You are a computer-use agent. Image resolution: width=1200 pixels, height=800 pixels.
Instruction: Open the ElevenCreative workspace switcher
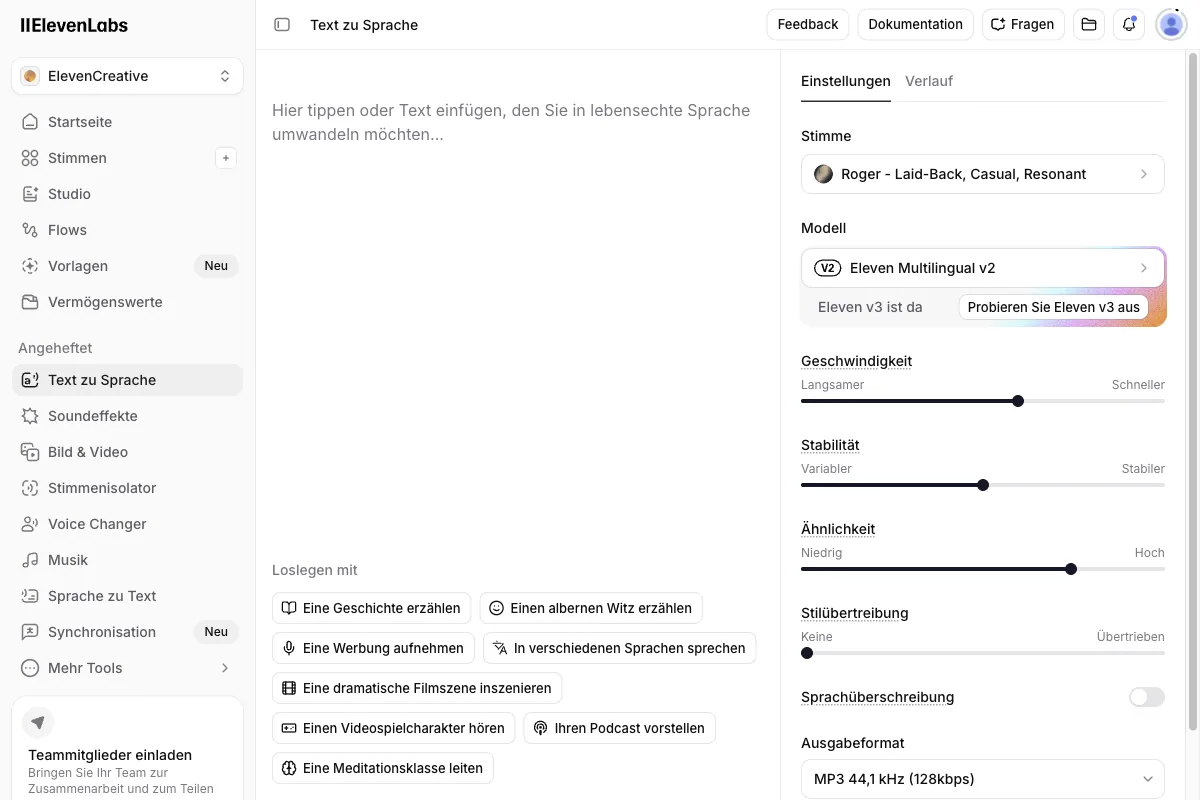[127, 76]
